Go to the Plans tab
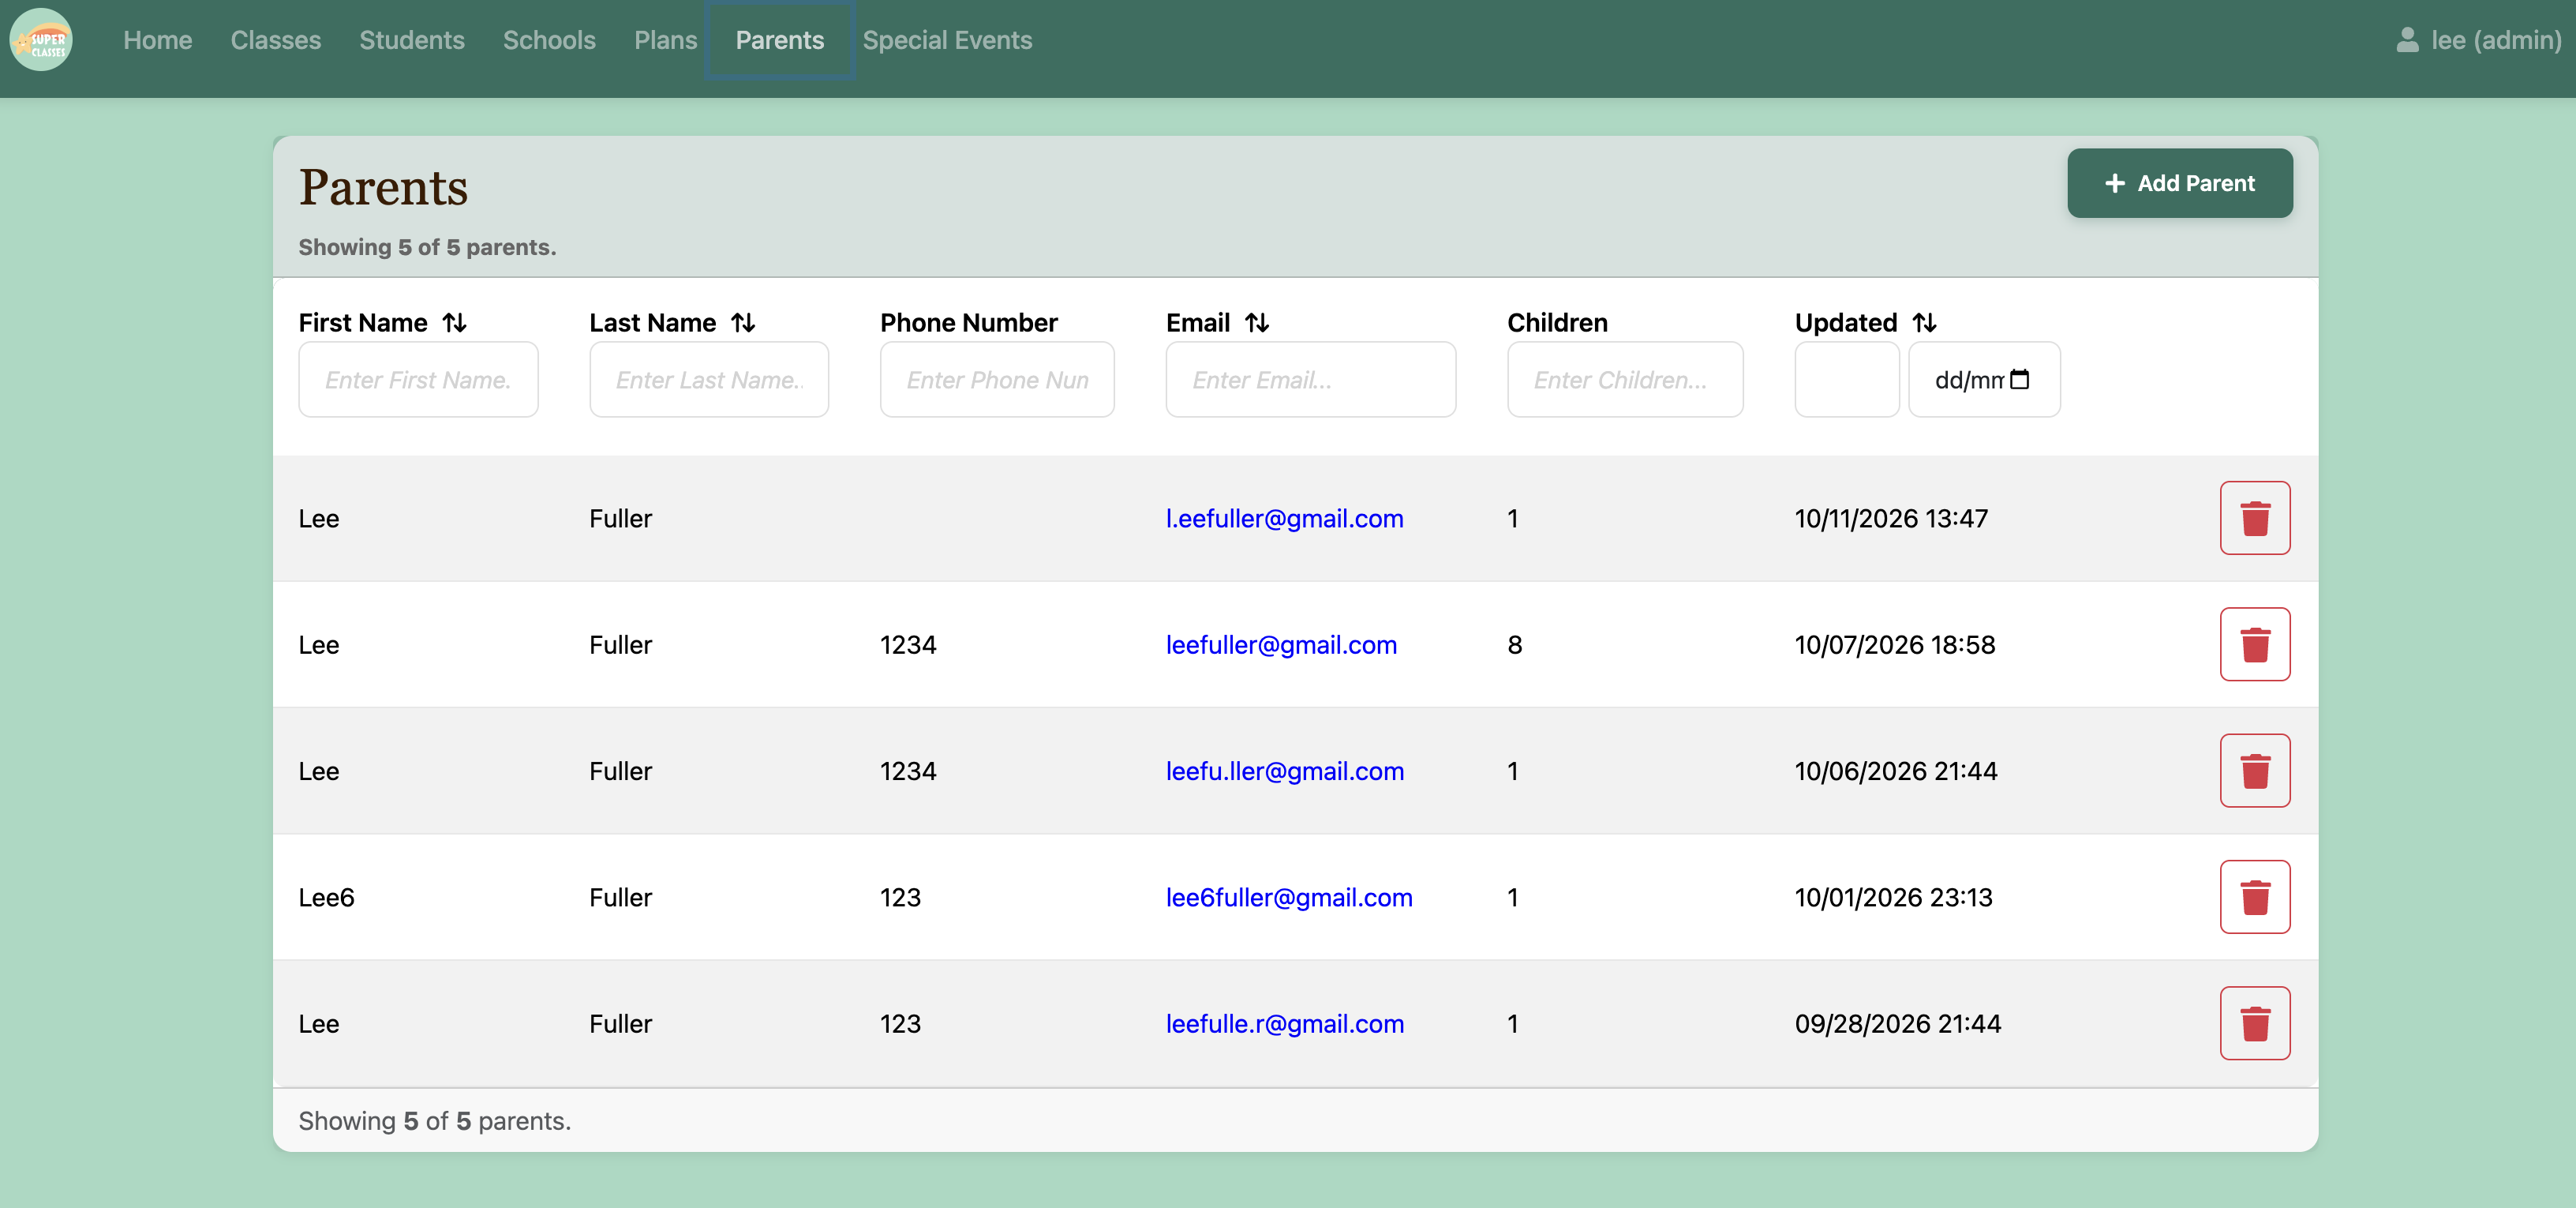This screenshot has width=2576, height=1208. [665, 40]
